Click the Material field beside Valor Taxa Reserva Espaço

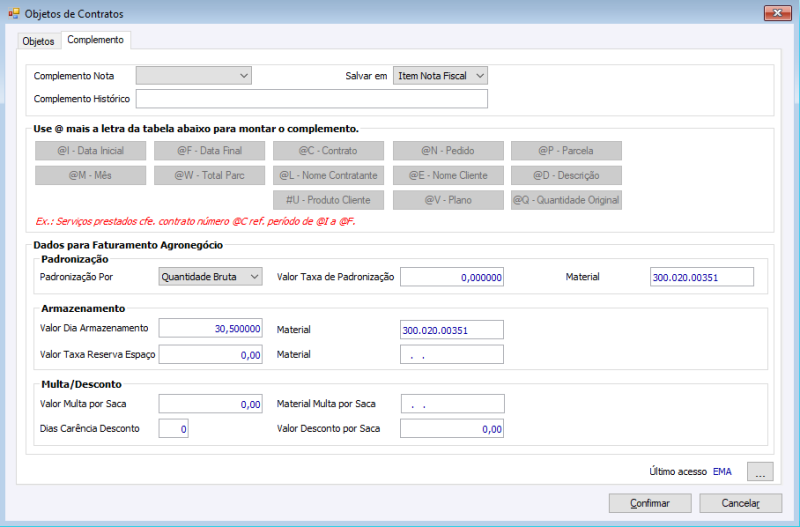coord(452,355)
